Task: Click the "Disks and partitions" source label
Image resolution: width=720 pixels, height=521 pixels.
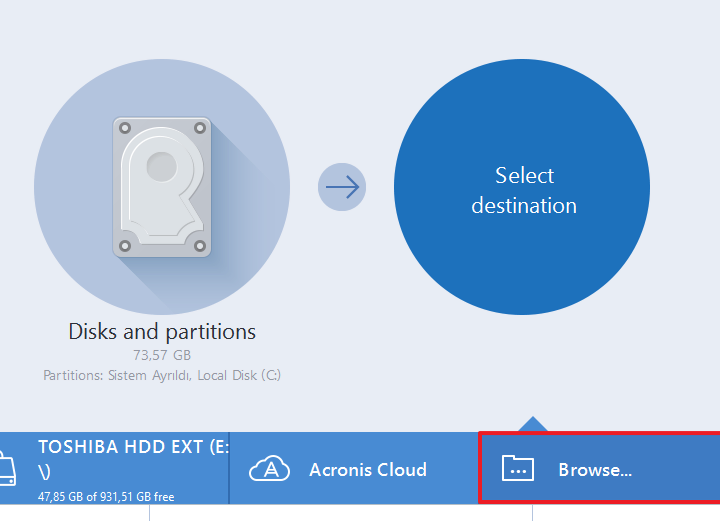Action: click(x=162, y=332)
